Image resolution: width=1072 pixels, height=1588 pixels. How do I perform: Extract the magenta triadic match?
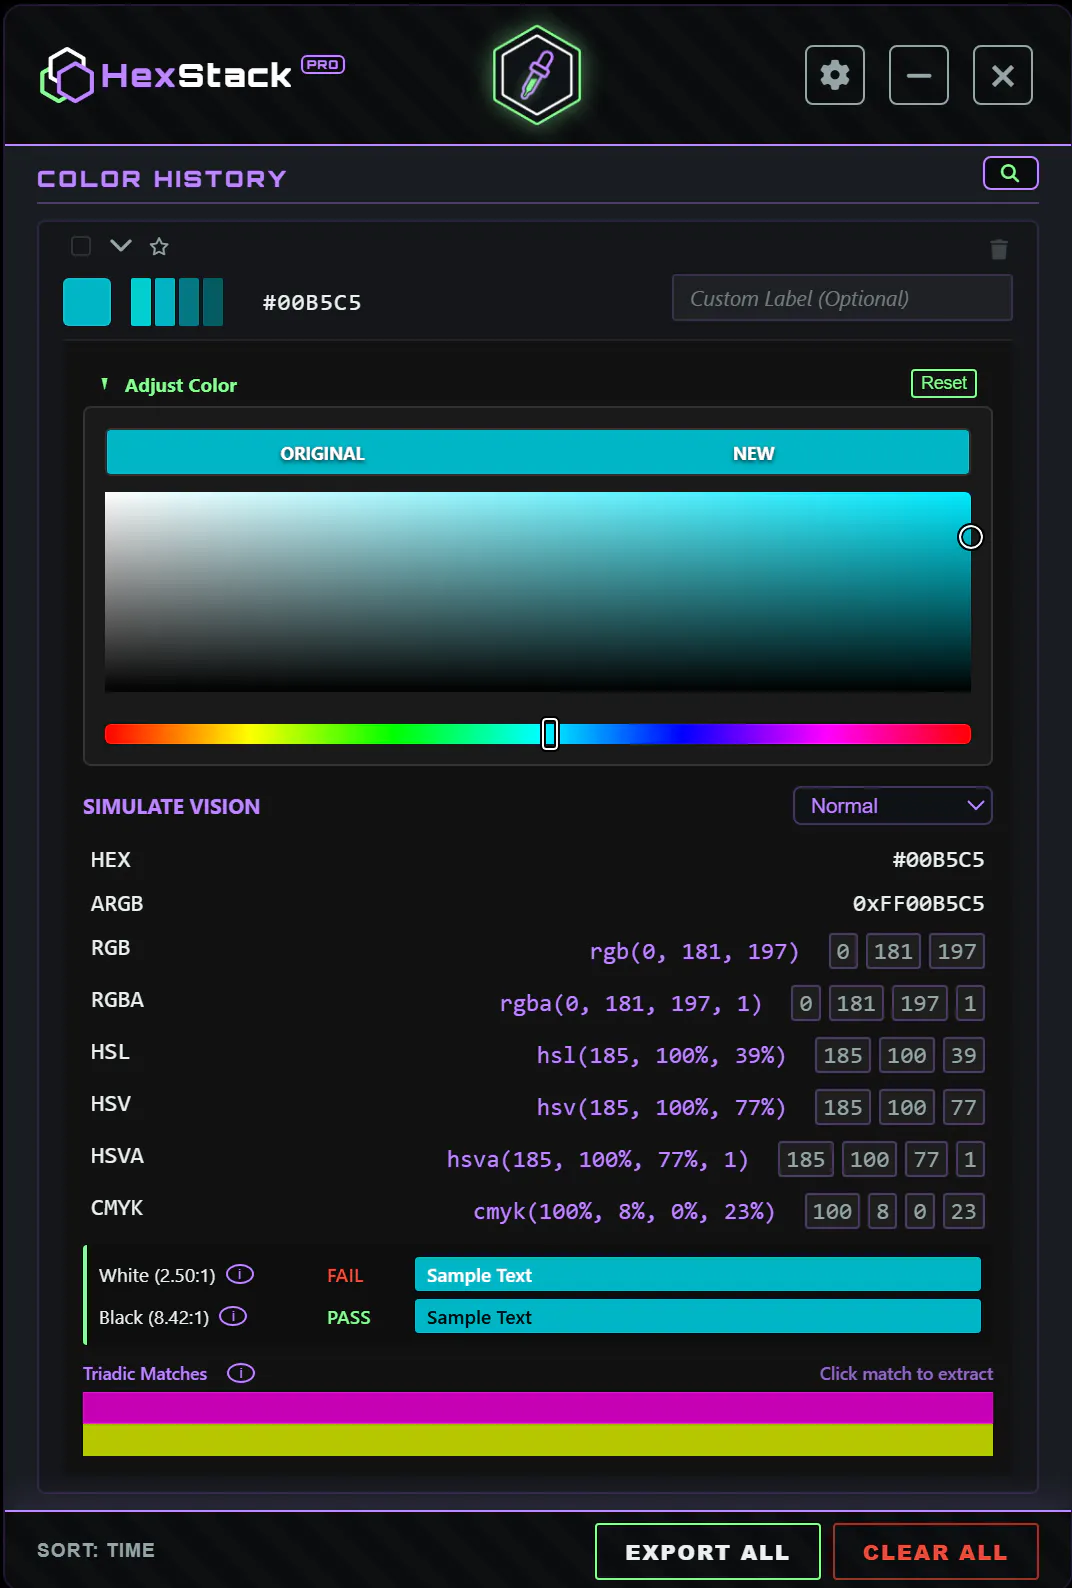(x=538, y=1408)
